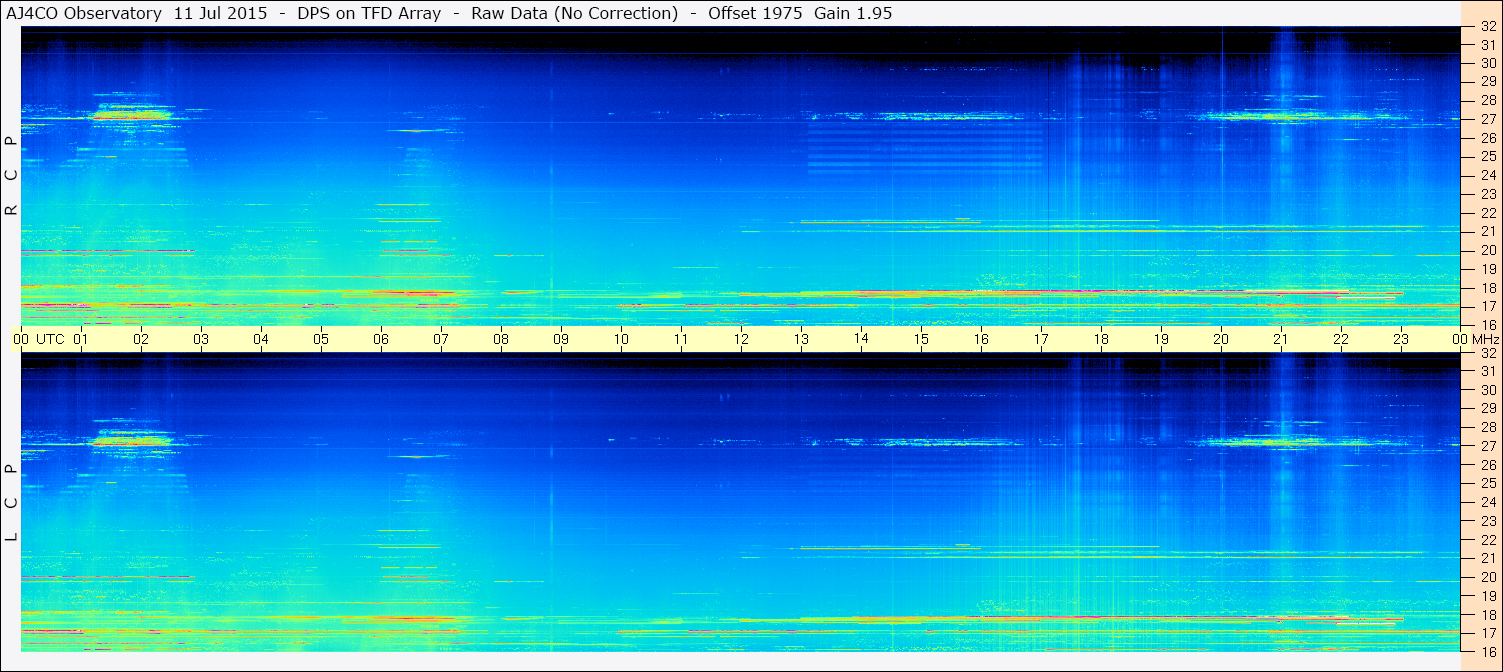Click the 21 hour marker on time axis
Image resolution: width=1503 pixels, height=672 pixels.
(1281, 339)
